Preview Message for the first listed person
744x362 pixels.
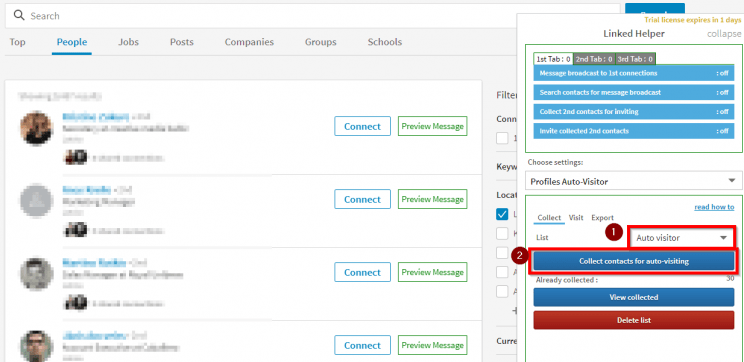coord(433,126)
